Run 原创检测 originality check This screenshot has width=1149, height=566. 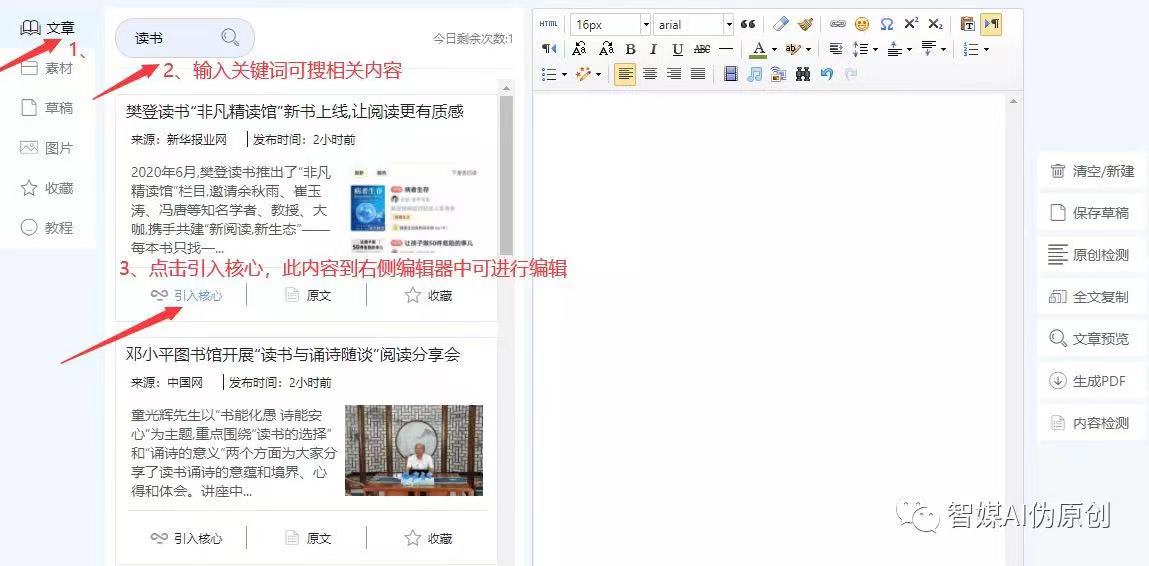[x=1093, y=255]
